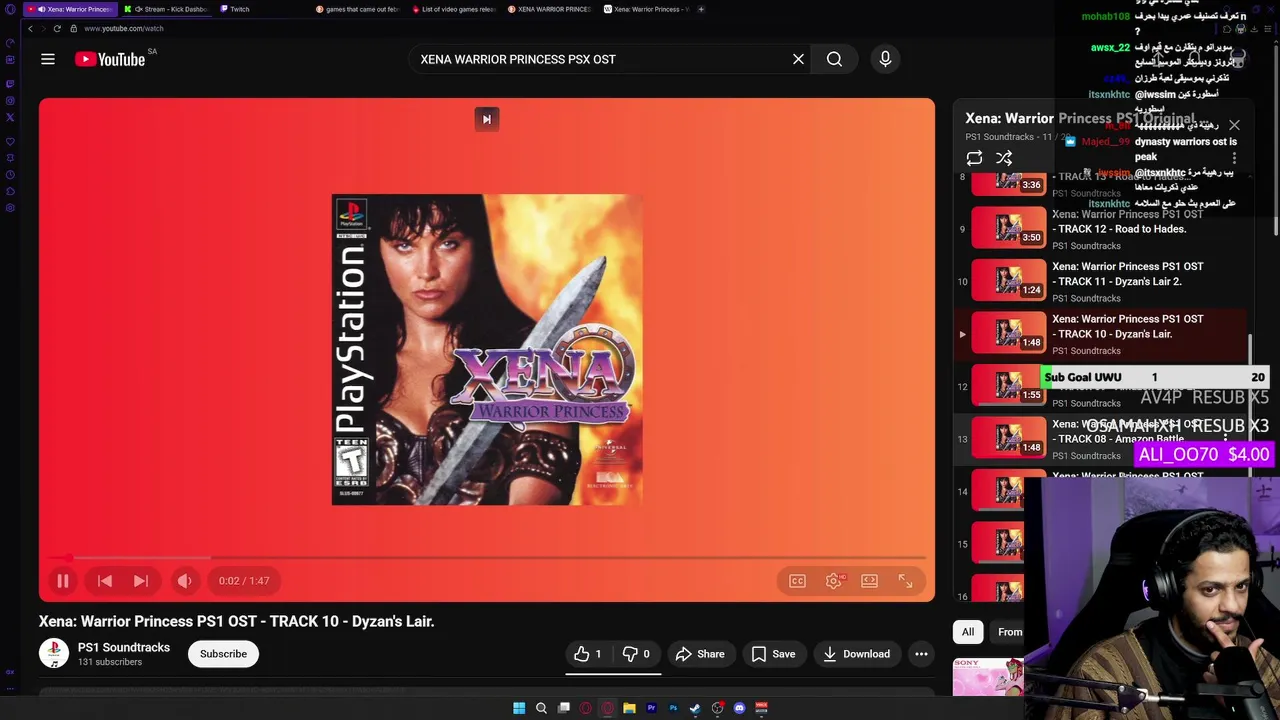
Task: Open the PS1 Soundtracks channel avatar
Action: tap(54, 654)
